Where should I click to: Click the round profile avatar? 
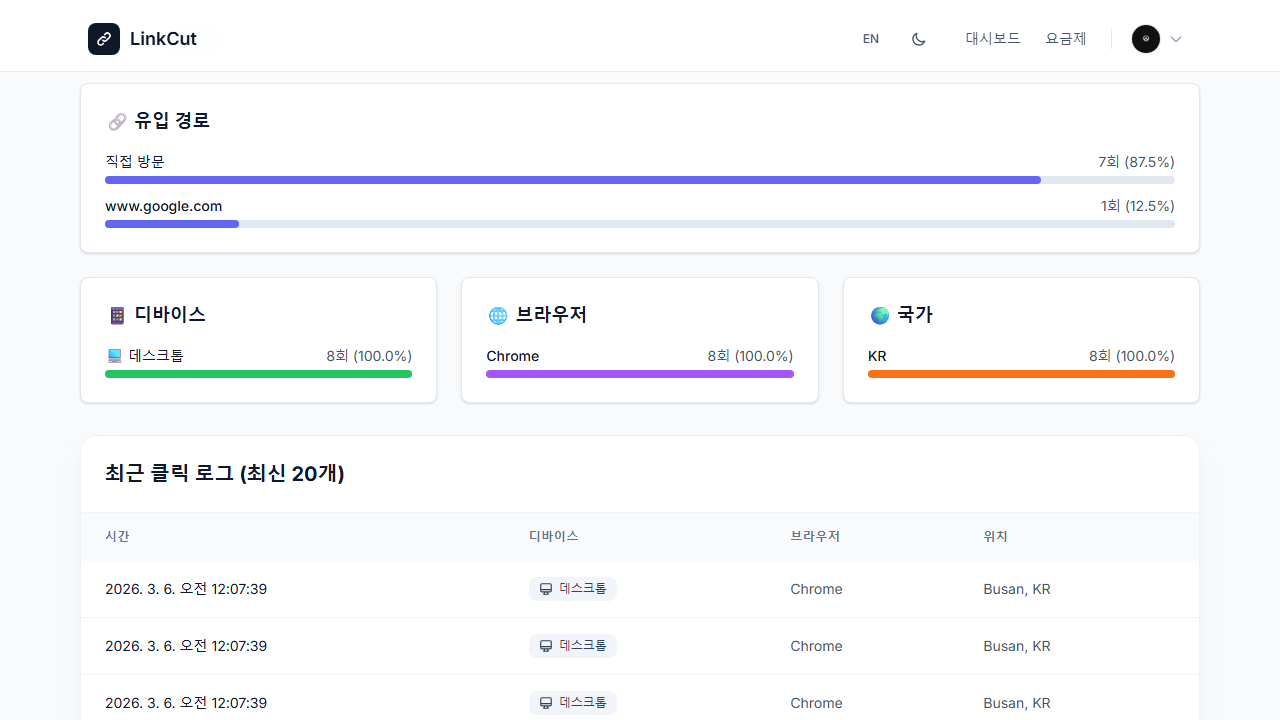[x=1146, y=39]
